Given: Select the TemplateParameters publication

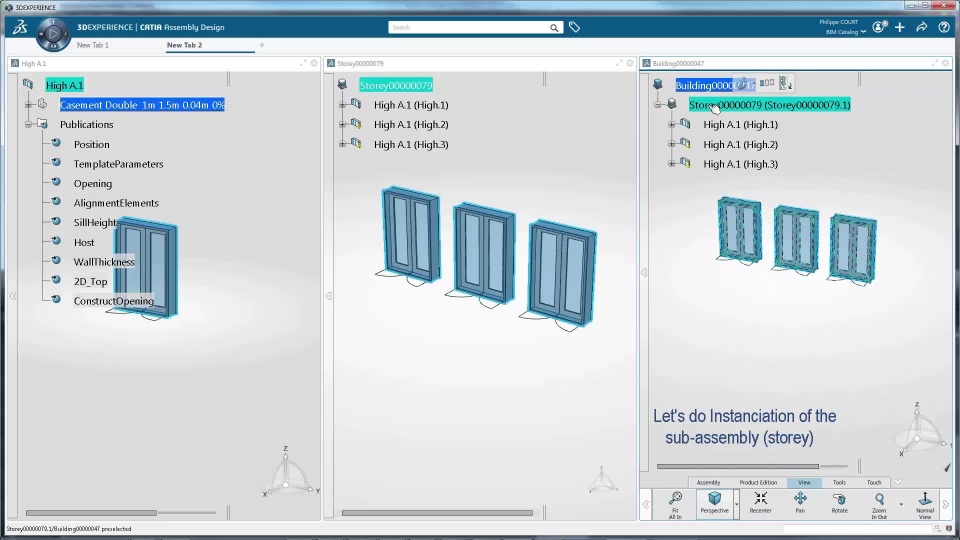Looking at the screenshot, I should [118, 163].
